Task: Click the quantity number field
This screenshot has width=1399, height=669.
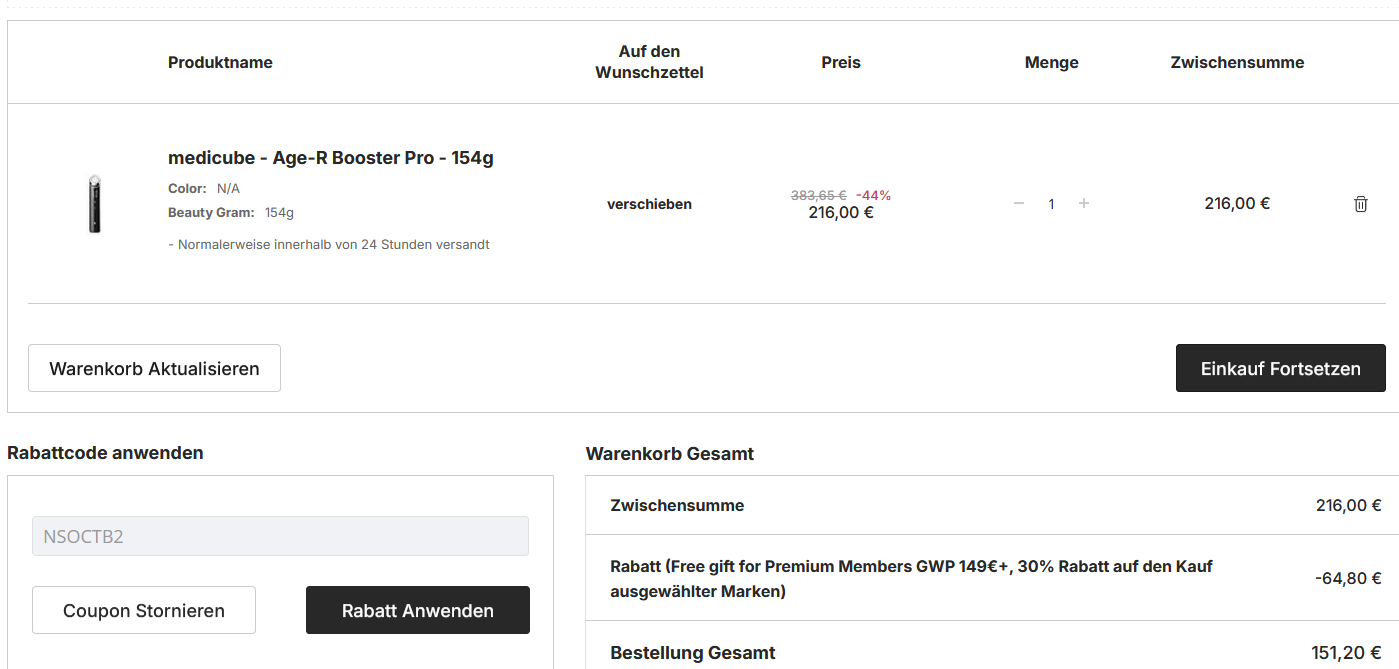Action: point(1051,204)
